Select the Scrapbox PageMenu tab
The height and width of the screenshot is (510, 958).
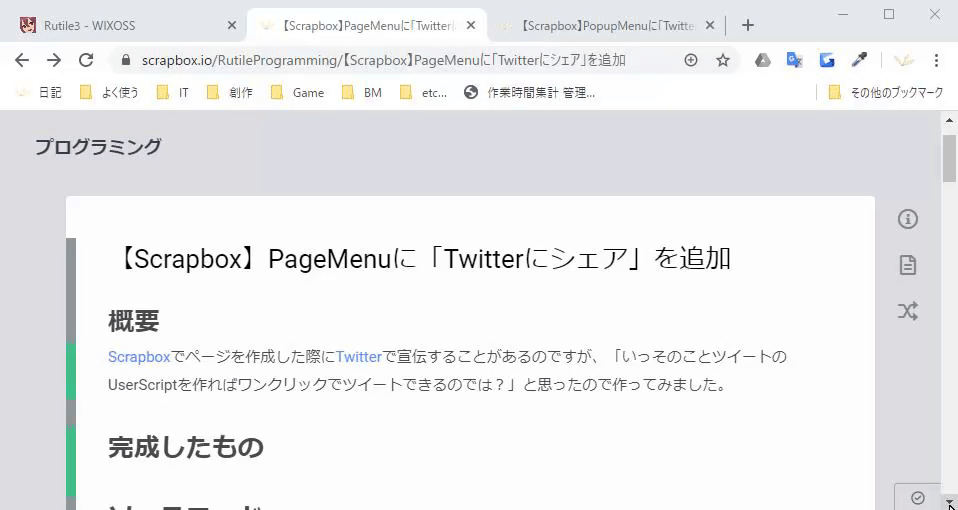tap(367, 26)
